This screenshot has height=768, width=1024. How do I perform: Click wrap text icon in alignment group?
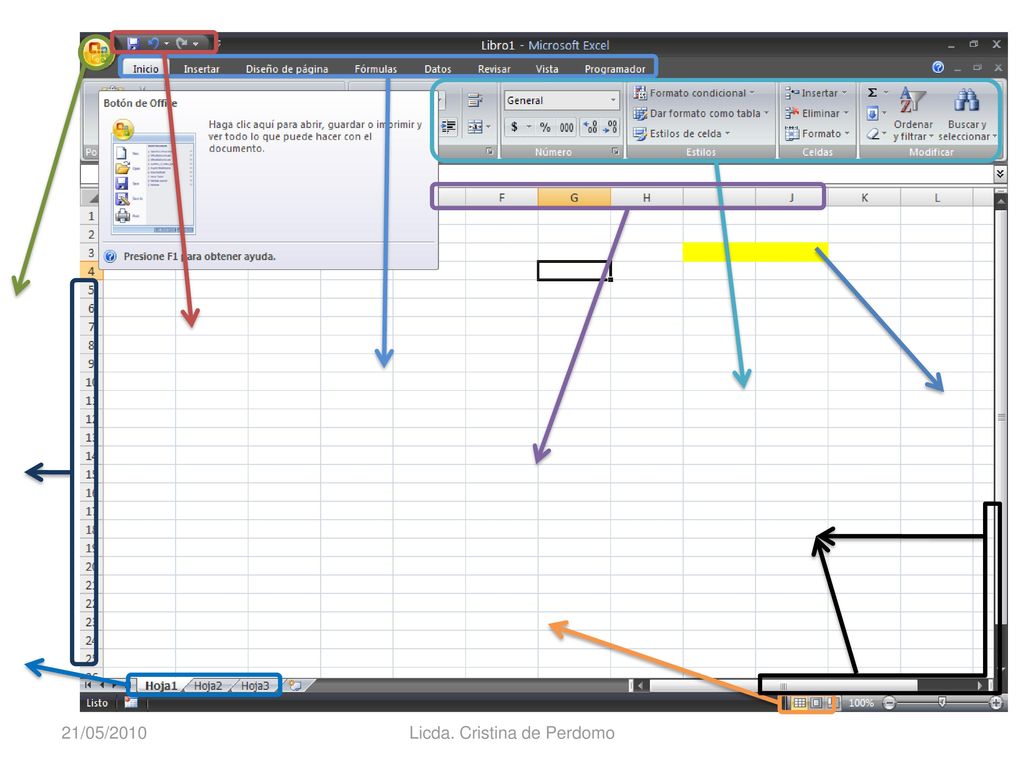pyautogui.click(x=475, y=100)
